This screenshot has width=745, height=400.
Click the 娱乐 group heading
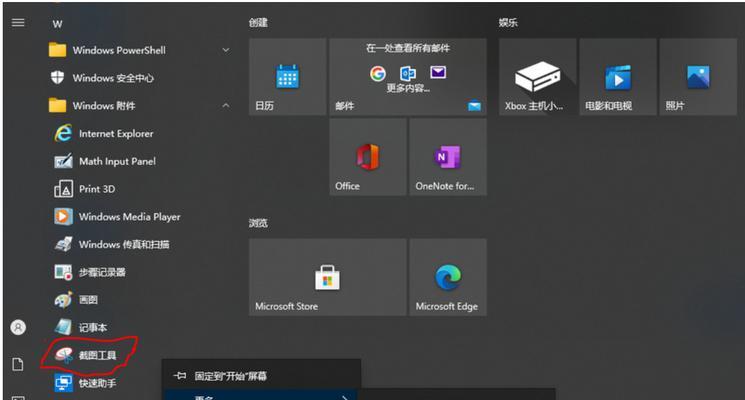[x=508, y=22]
